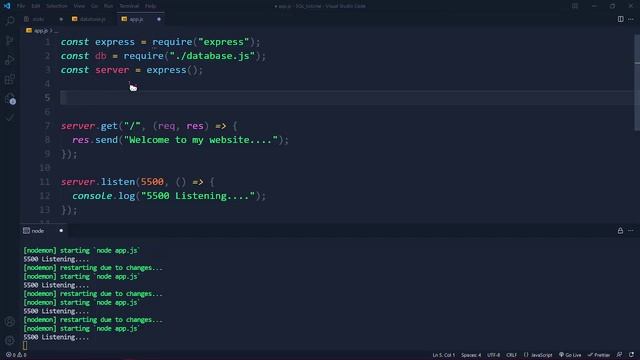Screen dimensions: 640x360
Task: Open the activity bar icon with notification badge
Action: [10, 98]
